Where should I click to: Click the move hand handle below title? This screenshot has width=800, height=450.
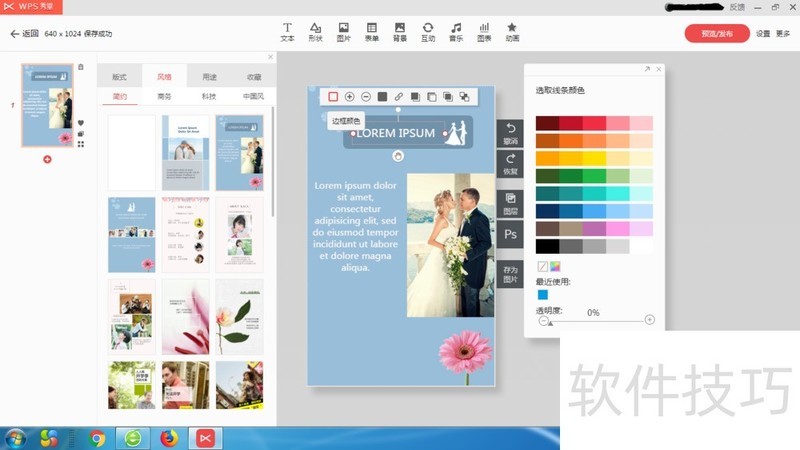tap(398, 156)
